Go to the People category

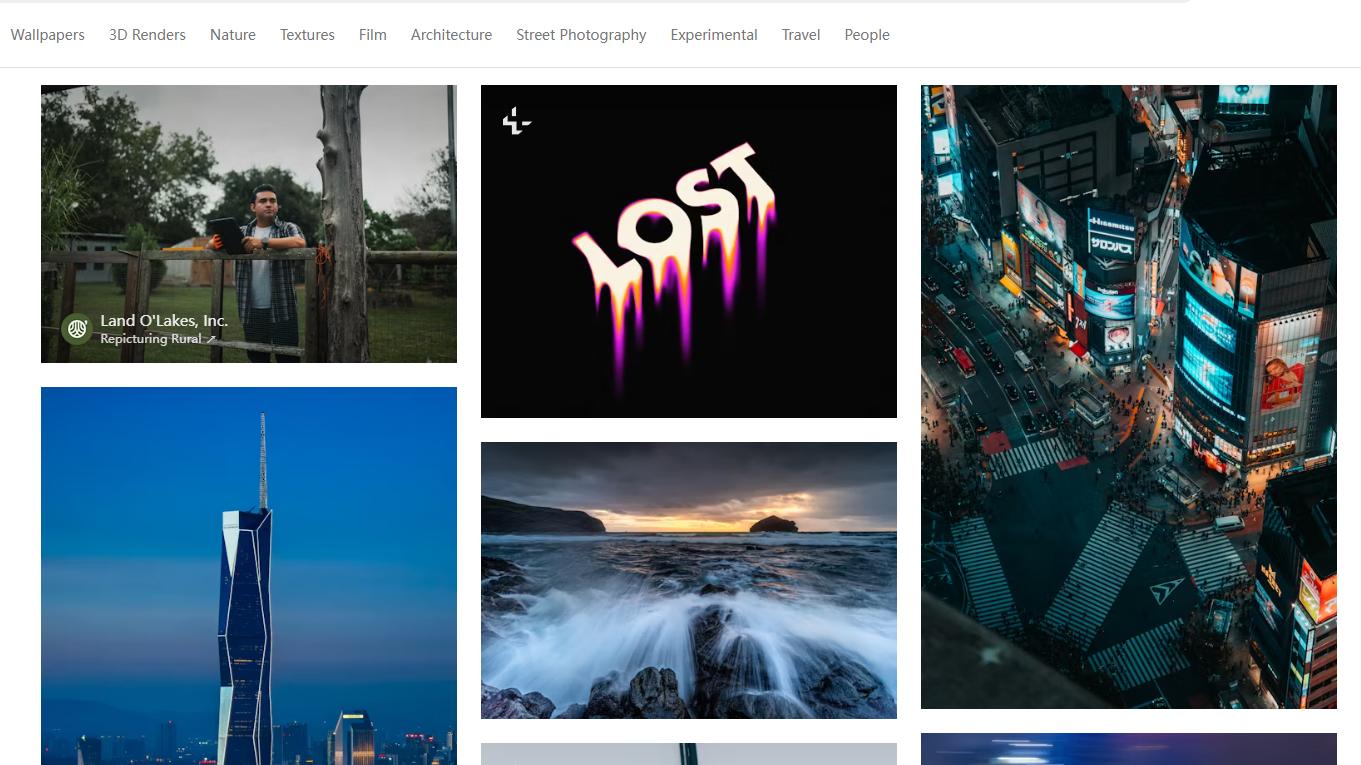[867, 35]
